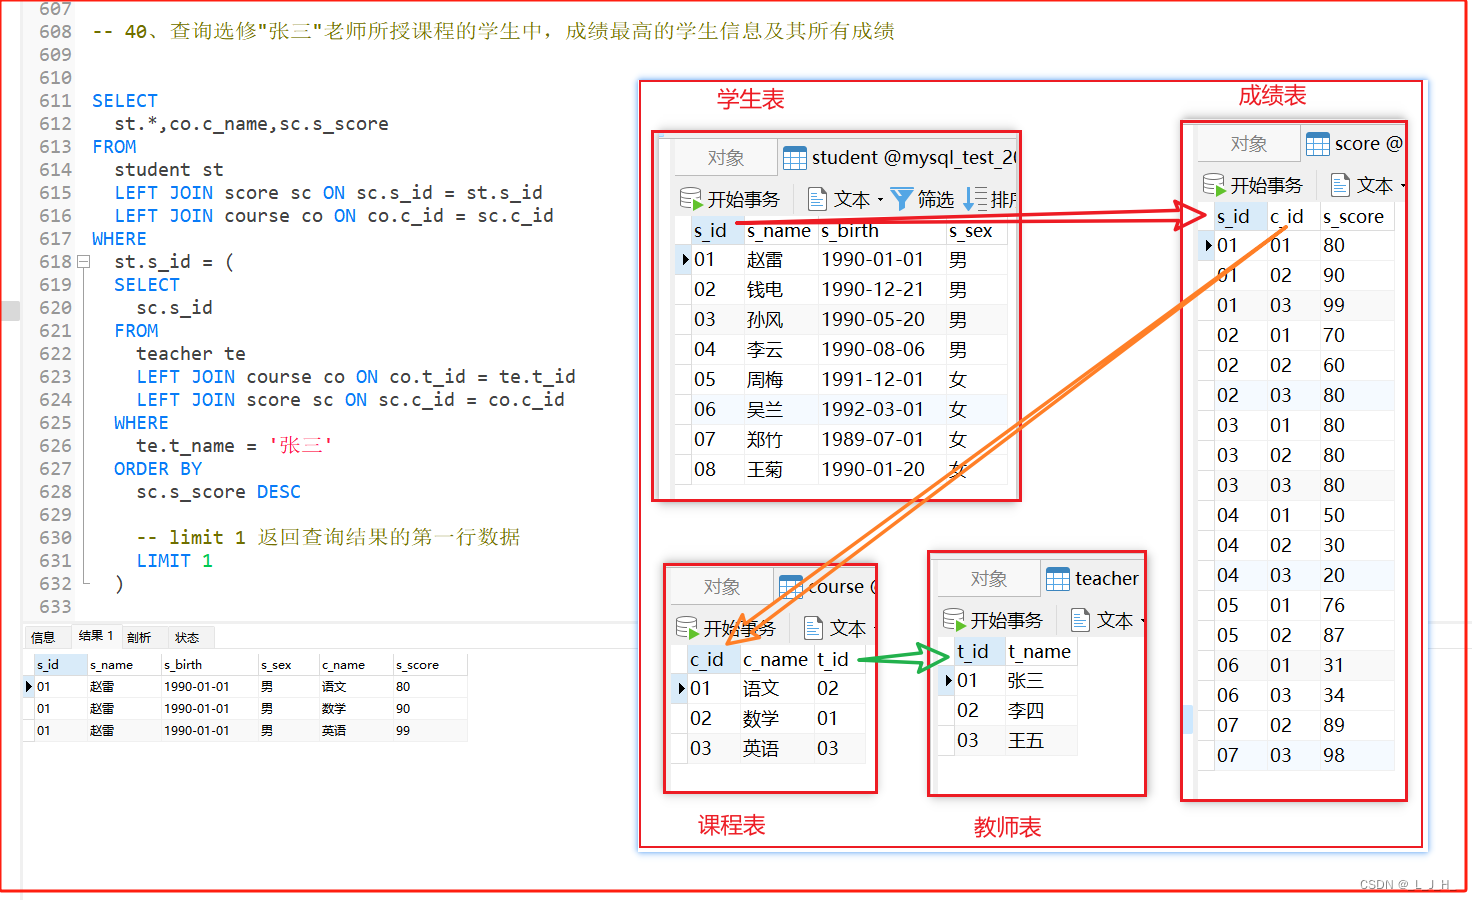The height and width of the screenshot is (900, 1472).
Task: Click the 文本 document icon in the teacher window
Action: [1080, 619]
